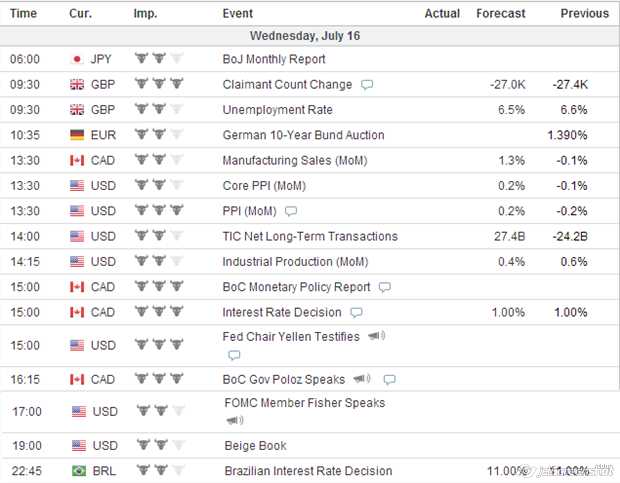The image size is (620, 483).
Task: Click the speaker icon beside Fed Chair Yellen Testifies
Action: coord(376,336)
